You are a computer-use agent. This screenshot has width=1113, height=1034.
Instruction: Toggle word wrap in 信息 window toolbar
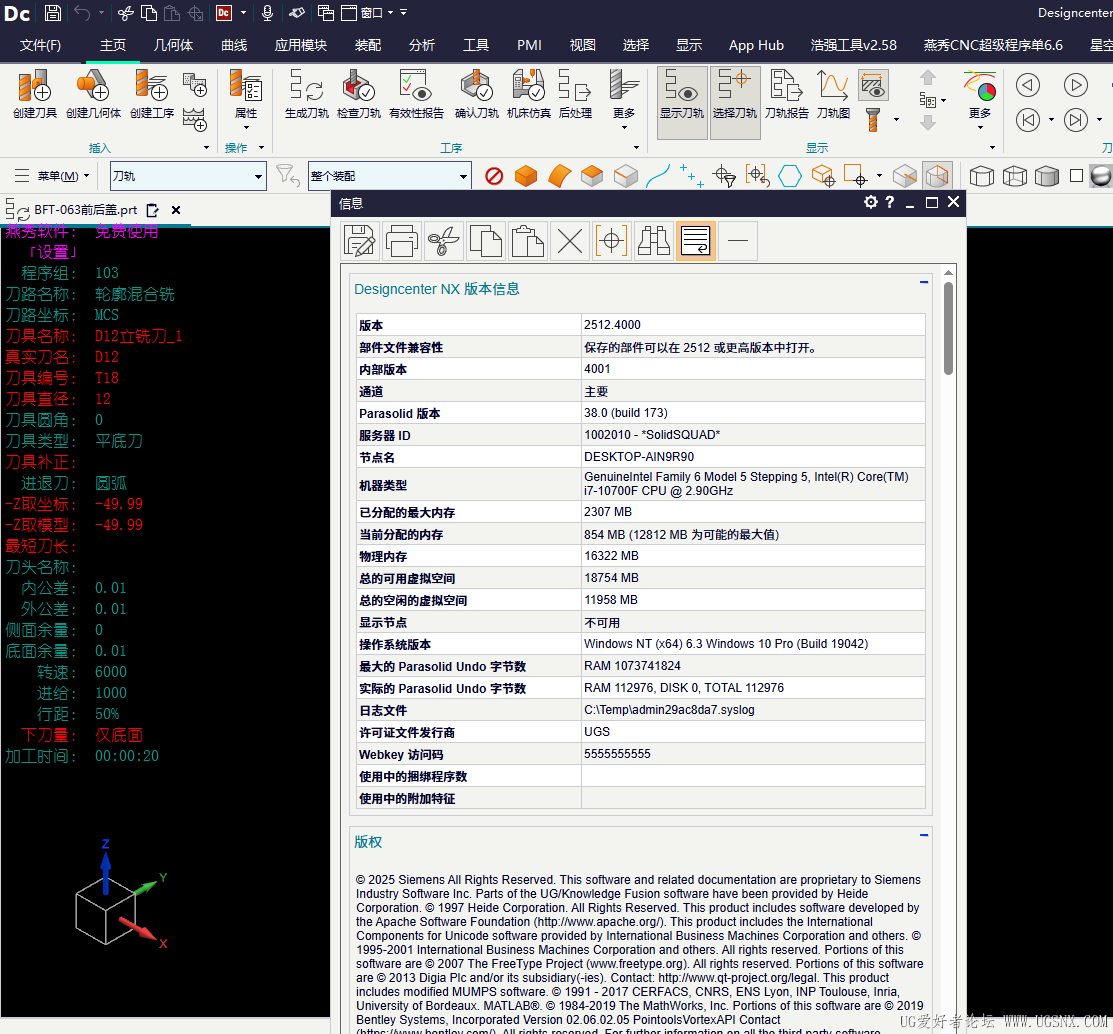tap(695, 241)
